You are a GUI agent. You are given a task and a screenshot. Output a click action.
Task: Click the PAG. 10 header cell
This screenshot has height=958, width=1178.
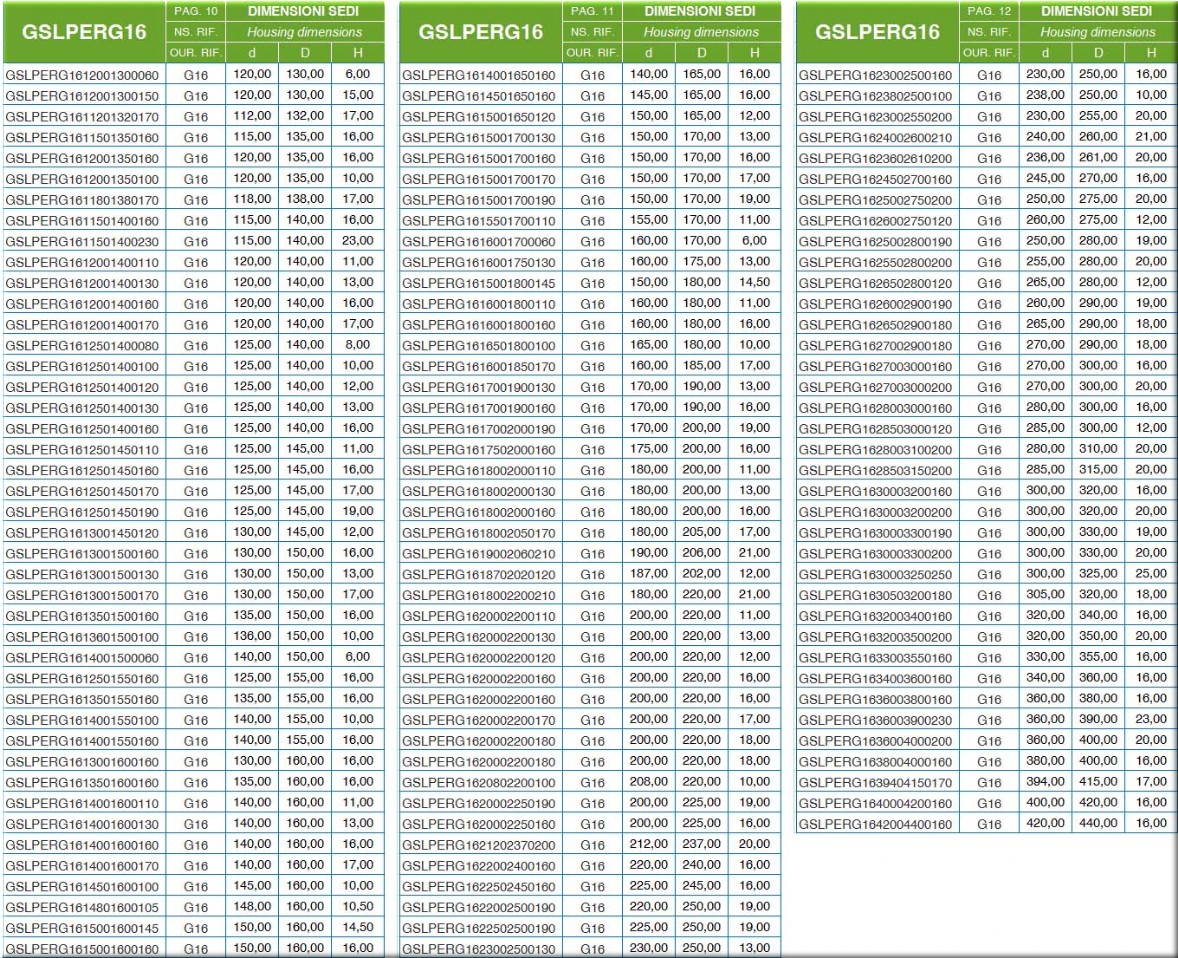195,11
